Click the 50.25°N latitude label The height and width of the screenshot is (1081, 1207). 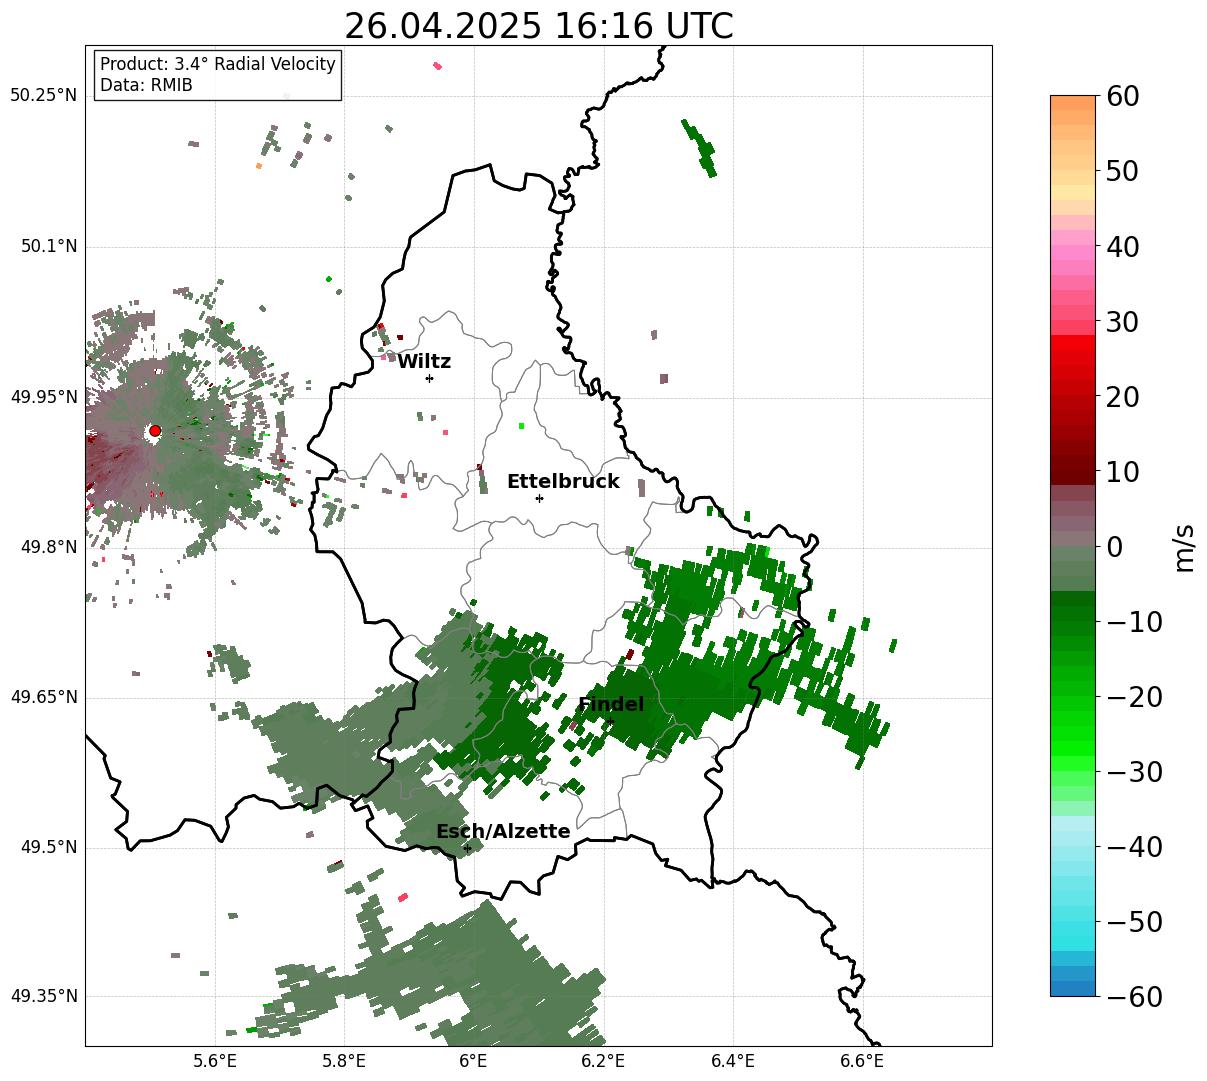point(44,96)
